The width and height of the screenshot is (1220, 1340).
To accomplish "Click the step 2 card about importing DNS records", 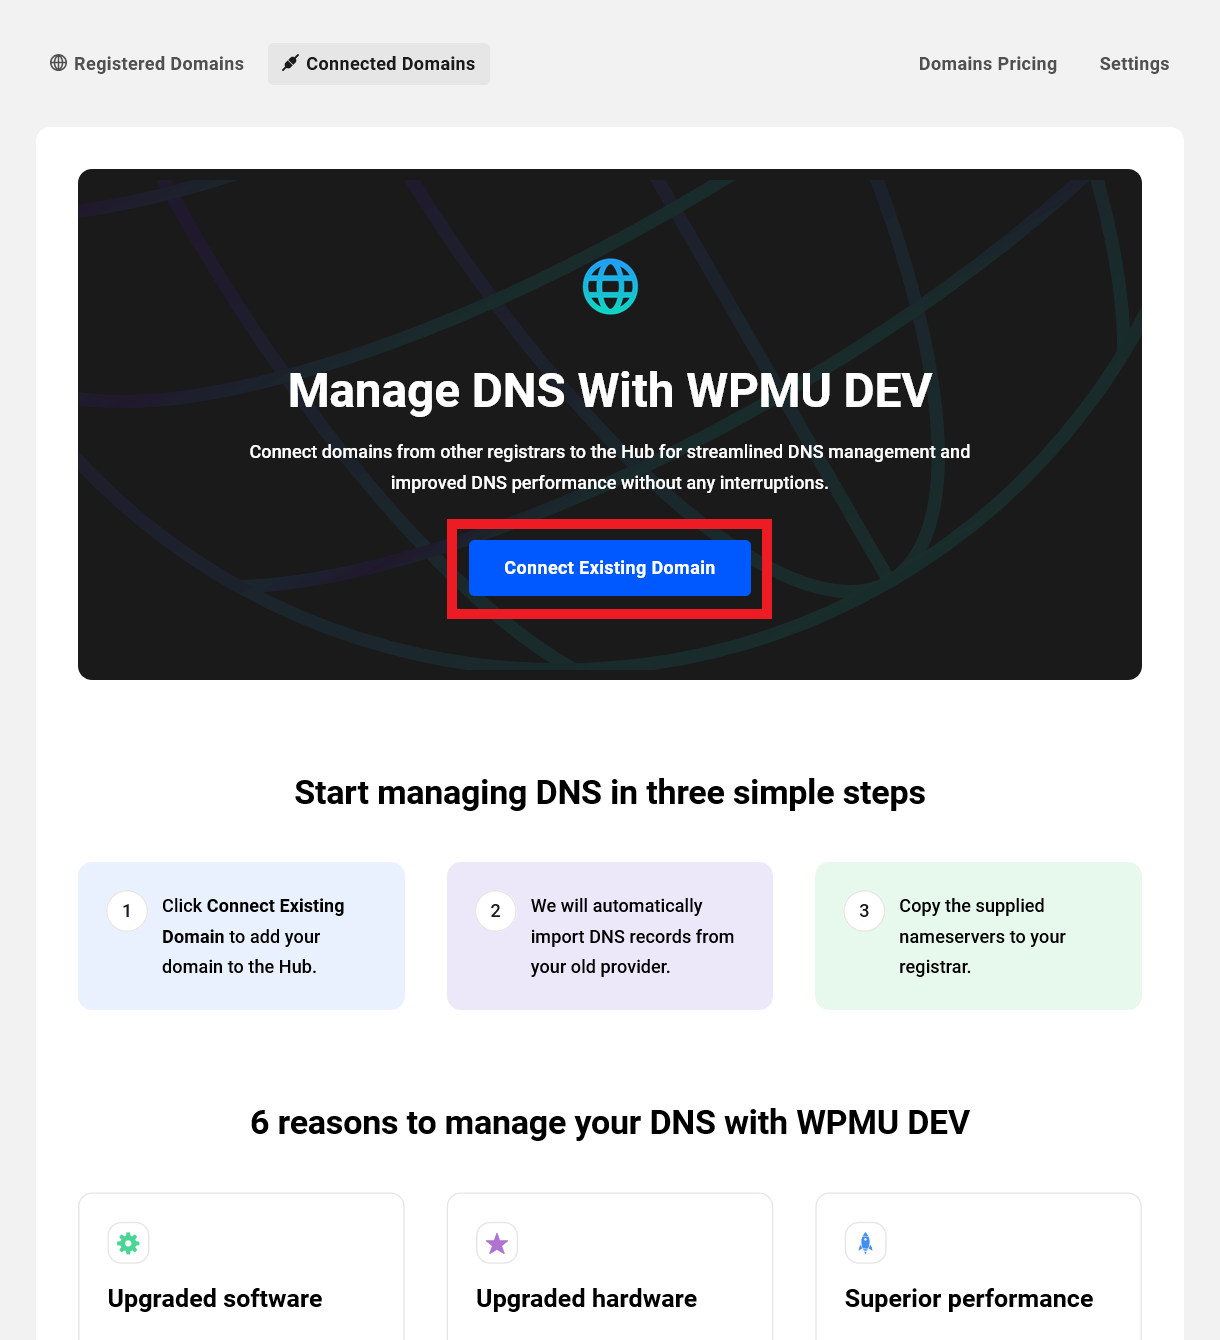I will click(610, 936).
